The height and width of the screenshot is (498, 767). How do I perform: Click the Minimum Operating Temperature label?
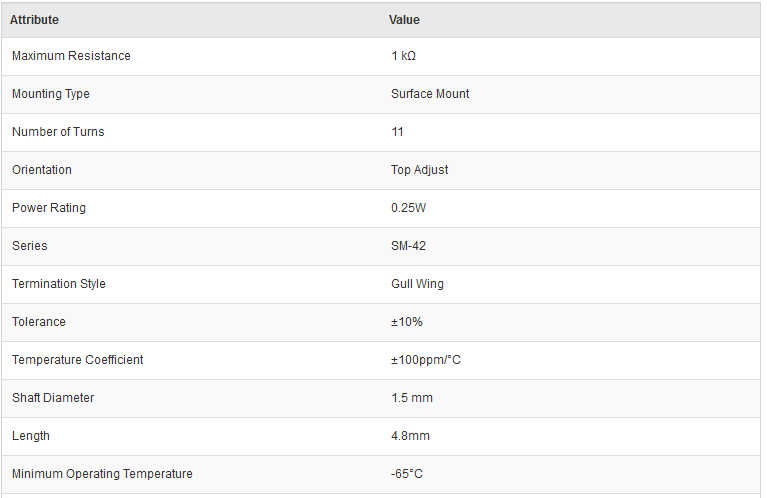102,474
